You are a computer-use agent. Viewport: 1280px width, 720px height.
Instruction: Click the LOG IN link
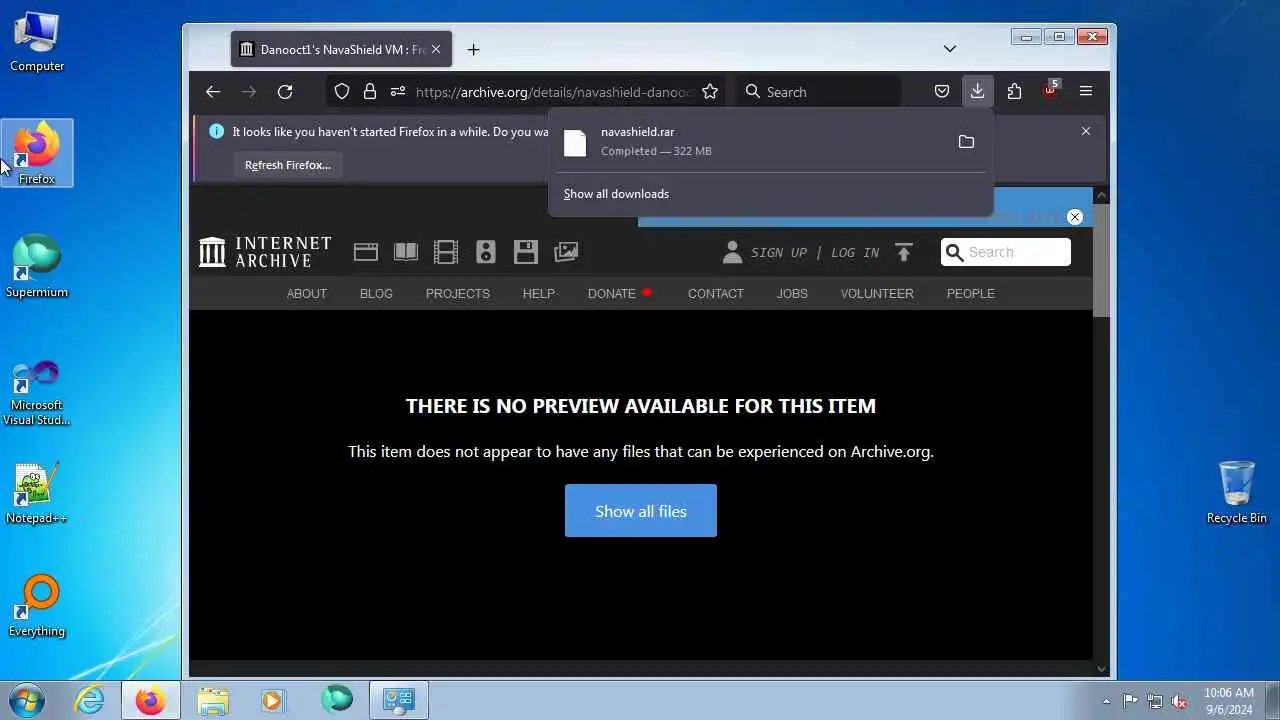[855, 253]
